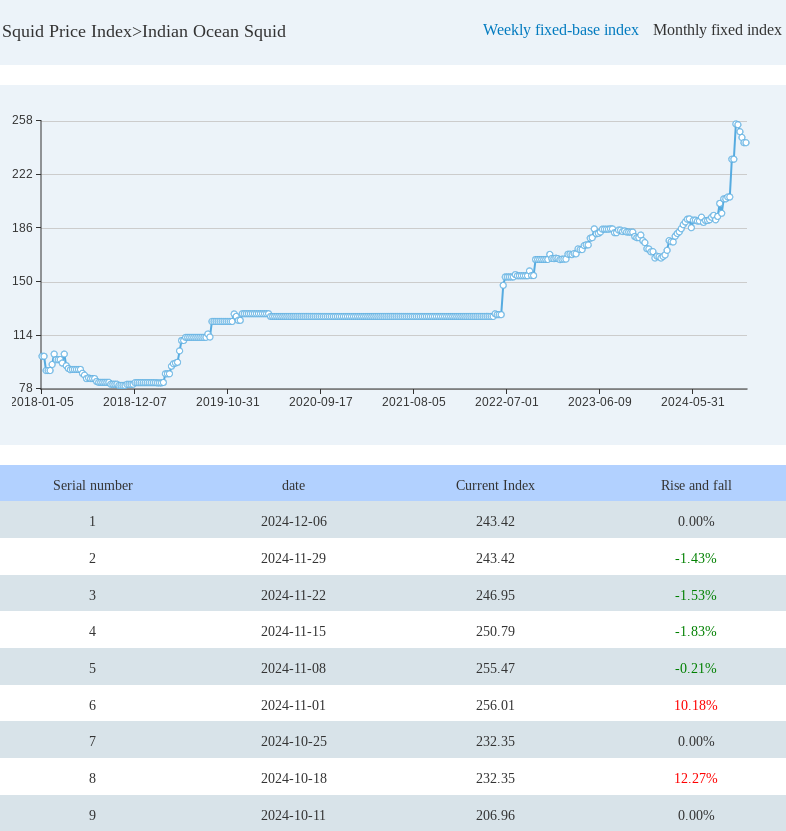Screen dimensions: 786x831
Task: Select the Rise and fall column header
Action: pyautogui.click(x=696, y=485)
